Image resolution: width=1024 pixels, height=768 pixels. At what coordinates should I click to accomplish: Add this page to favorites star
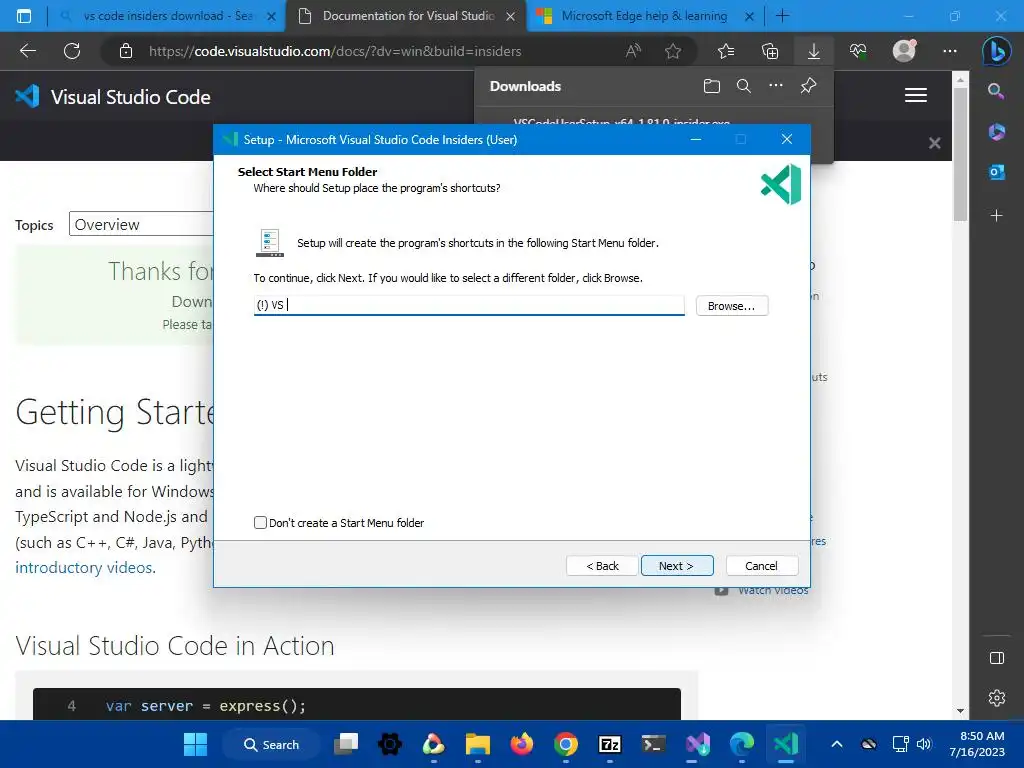[x=673, y=51]
